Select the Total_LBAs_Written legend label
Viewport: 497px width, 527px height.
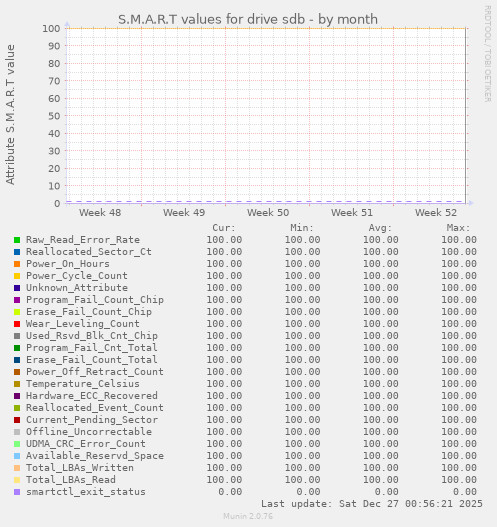pos(80,468)
